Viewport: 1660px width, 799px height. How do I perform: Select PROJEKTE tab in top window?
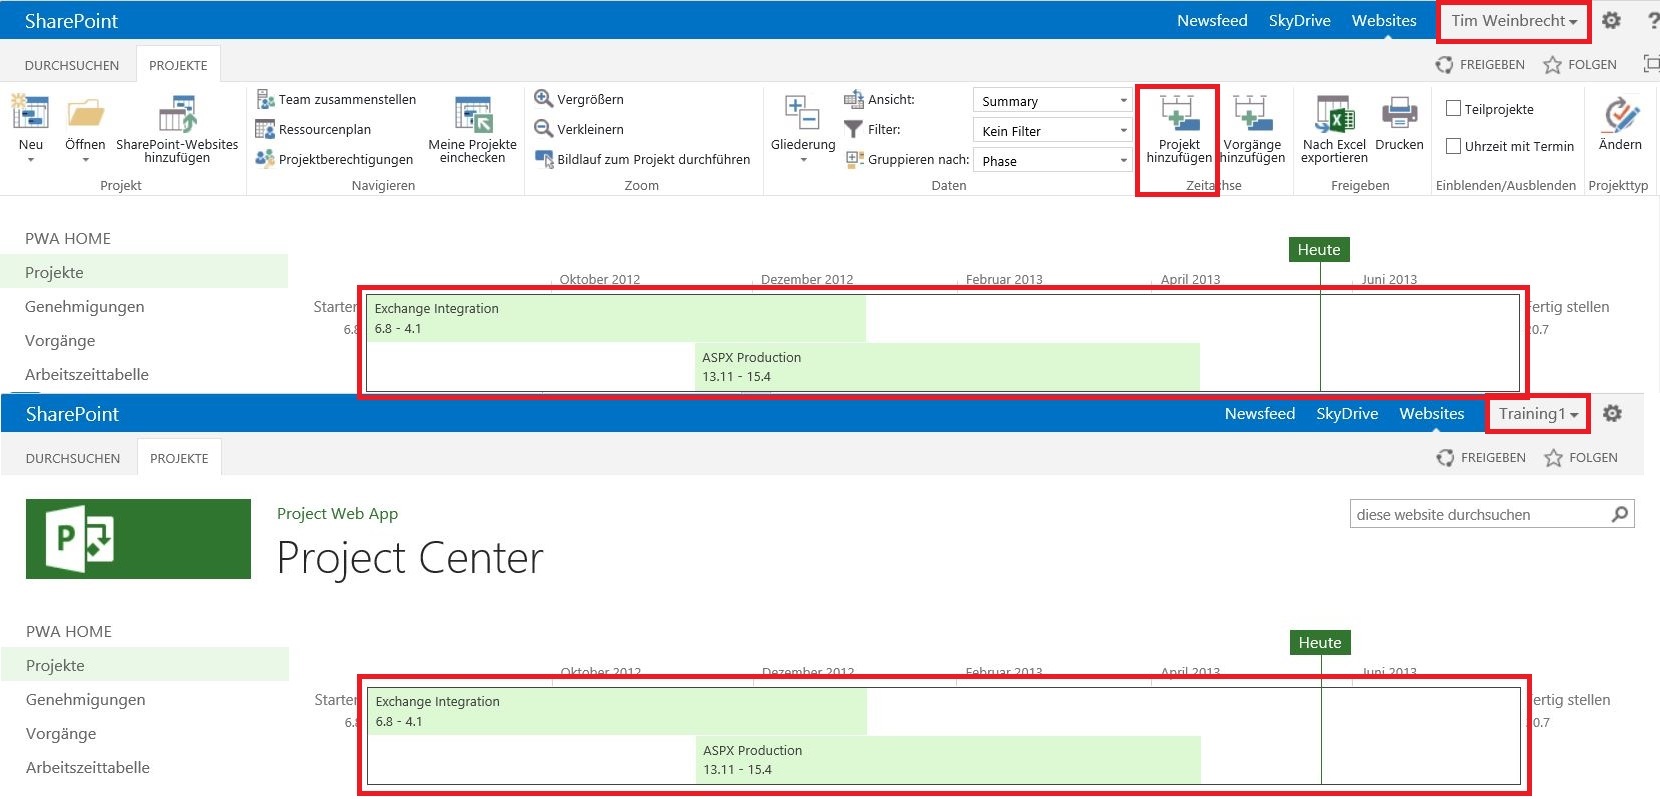click(178, 65)
